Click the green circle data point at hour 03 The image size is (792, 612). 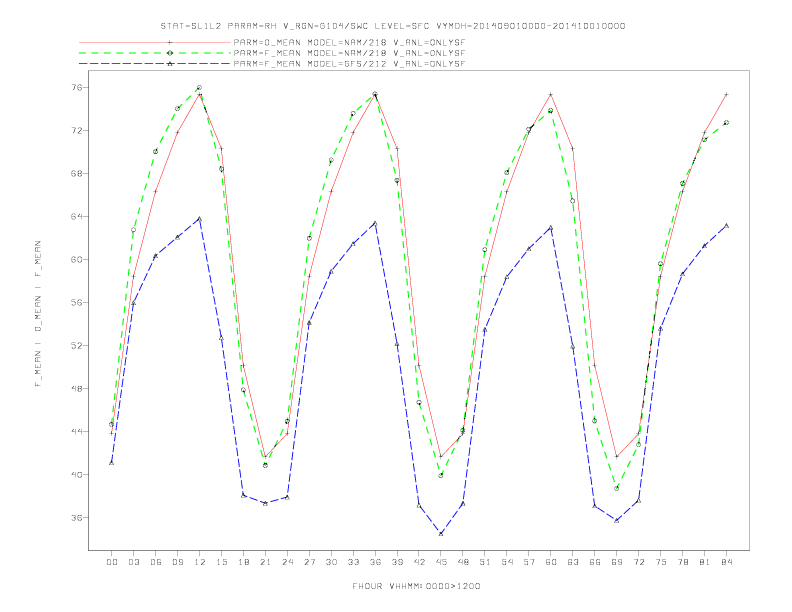coord(133,230)
